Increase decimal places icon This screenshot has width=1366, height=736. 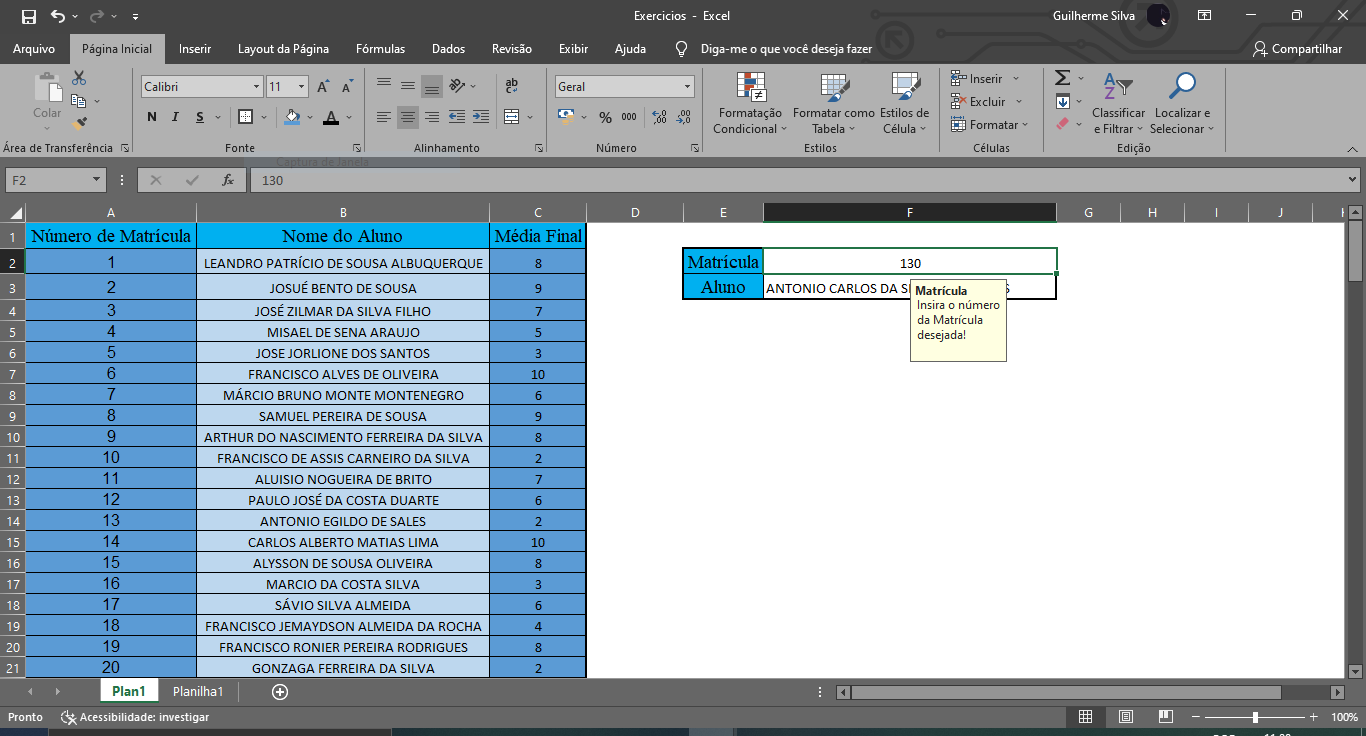click(659, 117)
